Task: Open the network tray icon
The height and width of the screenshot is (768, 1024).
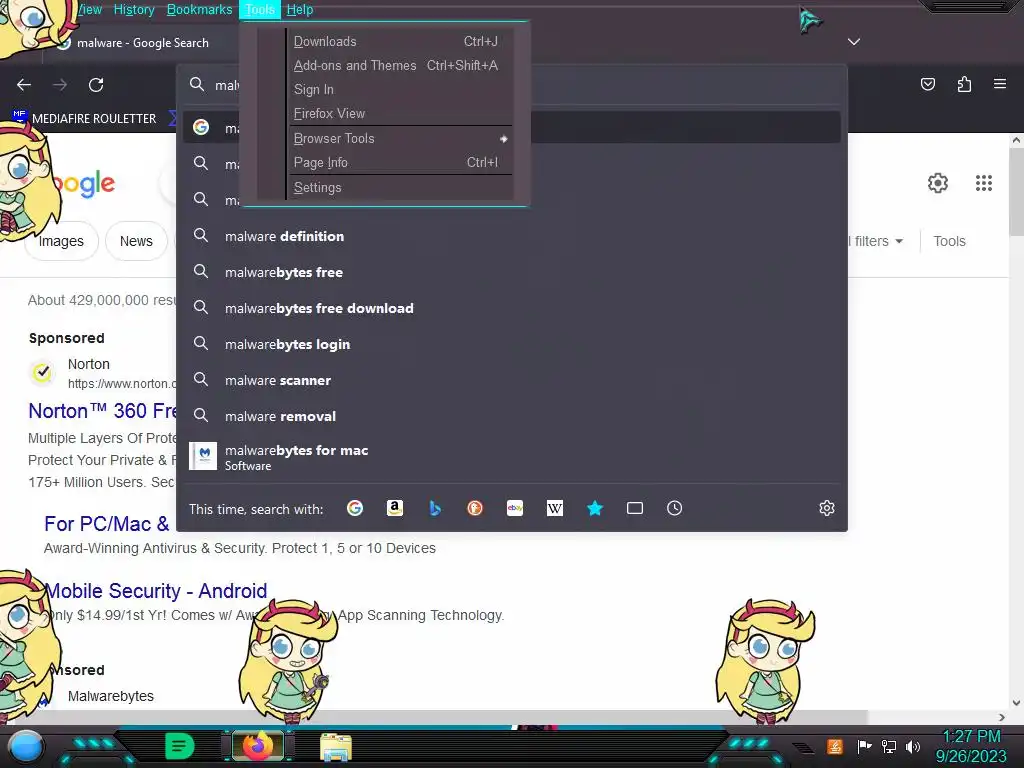Action: 888,746
